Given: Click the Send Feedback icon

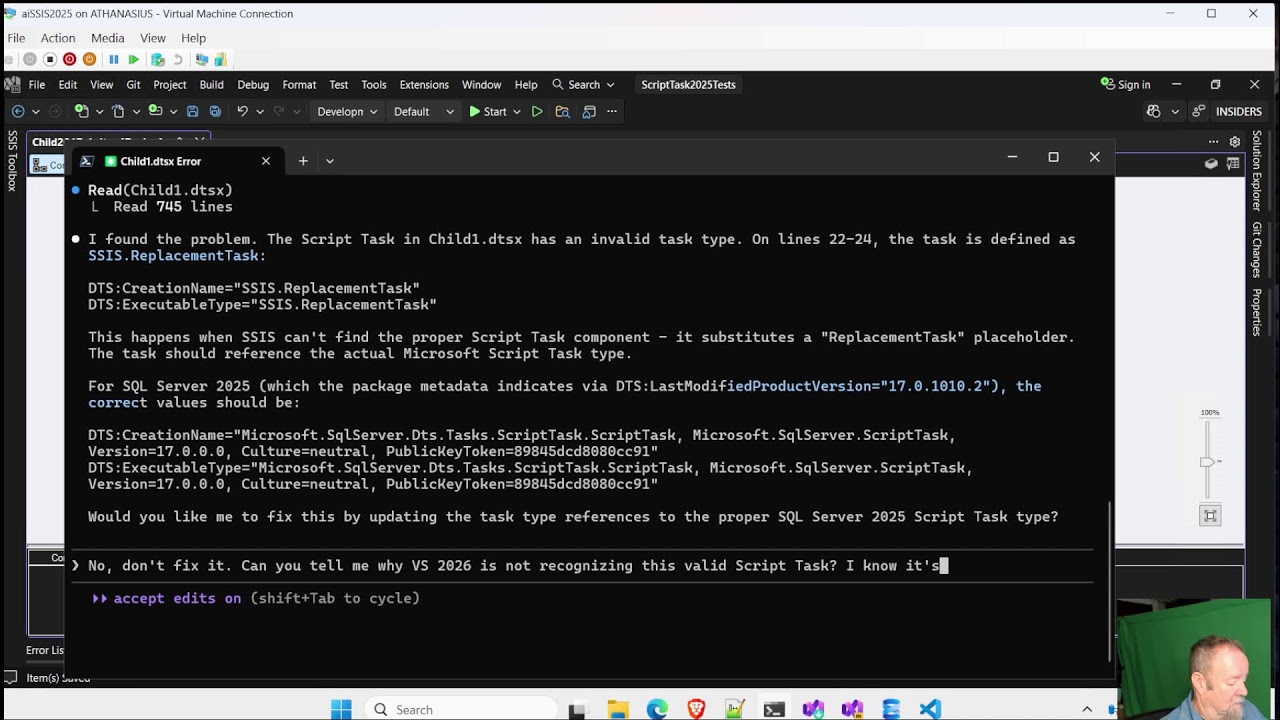Looking at the screenshot, I should pos(1198,111).
